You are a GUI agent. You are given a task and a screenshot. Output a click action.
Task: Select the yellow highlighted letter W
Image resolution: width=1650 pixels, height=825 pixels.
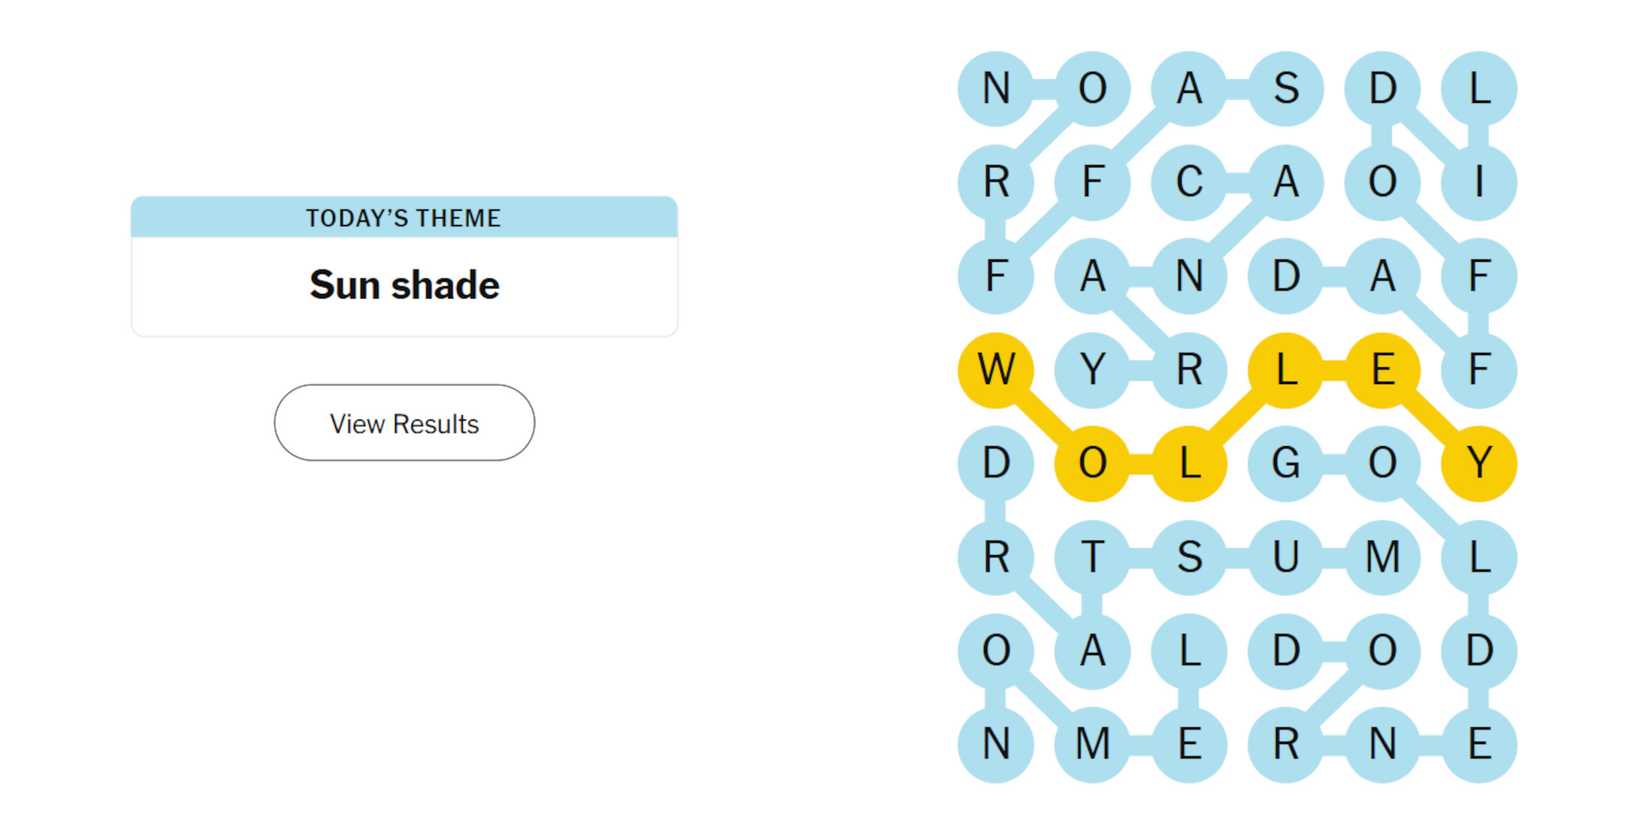(x=995, y=370)
